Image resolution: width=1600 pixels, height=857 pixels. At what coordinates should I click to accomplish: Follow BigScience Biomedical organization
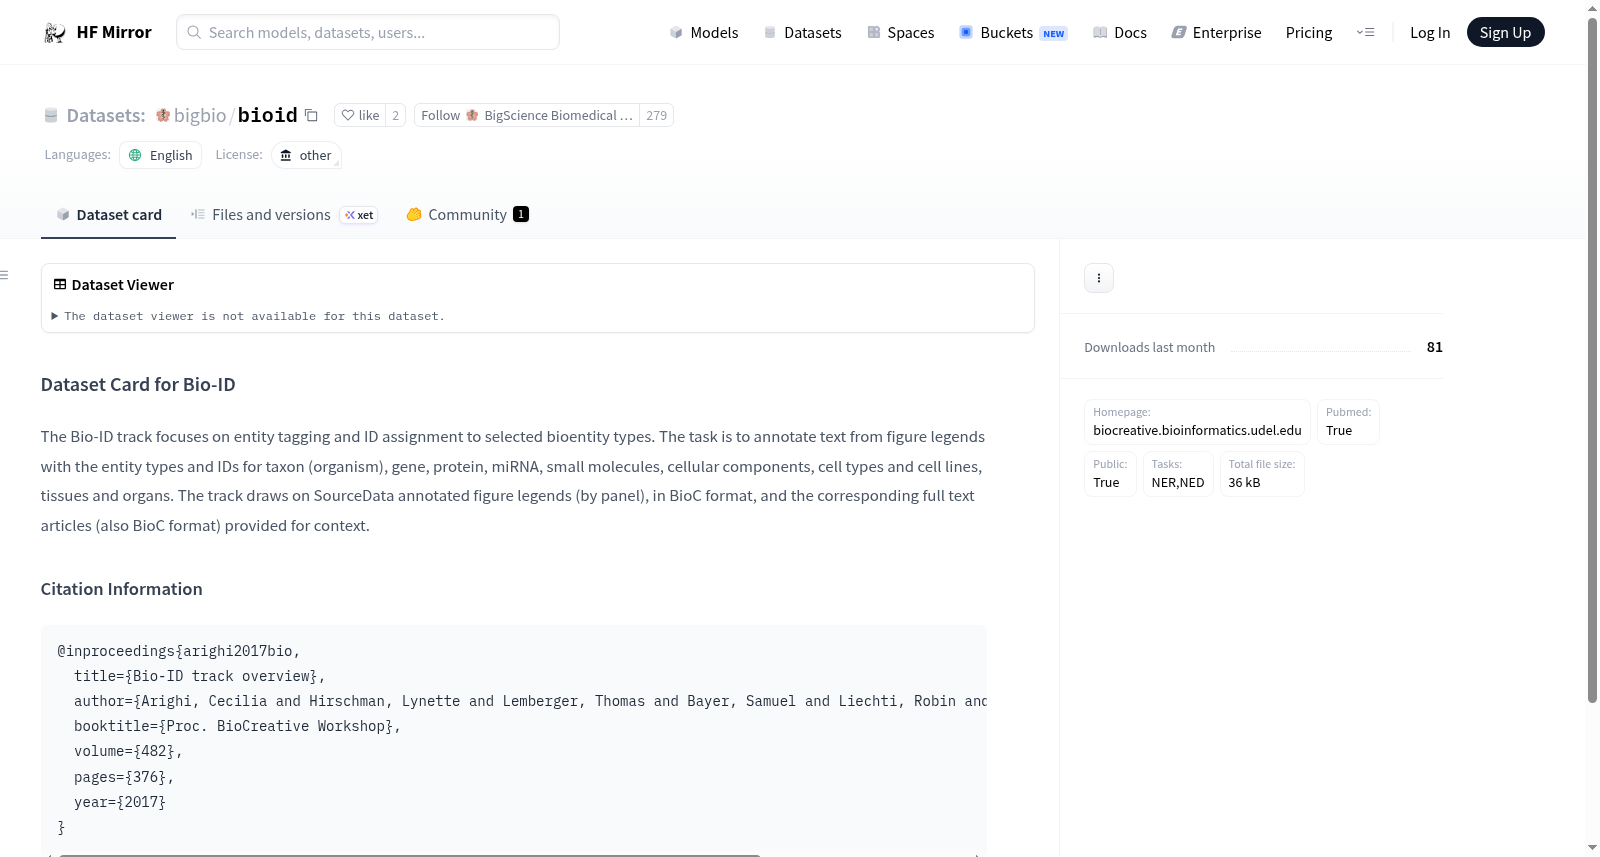(x=527, y=115)
